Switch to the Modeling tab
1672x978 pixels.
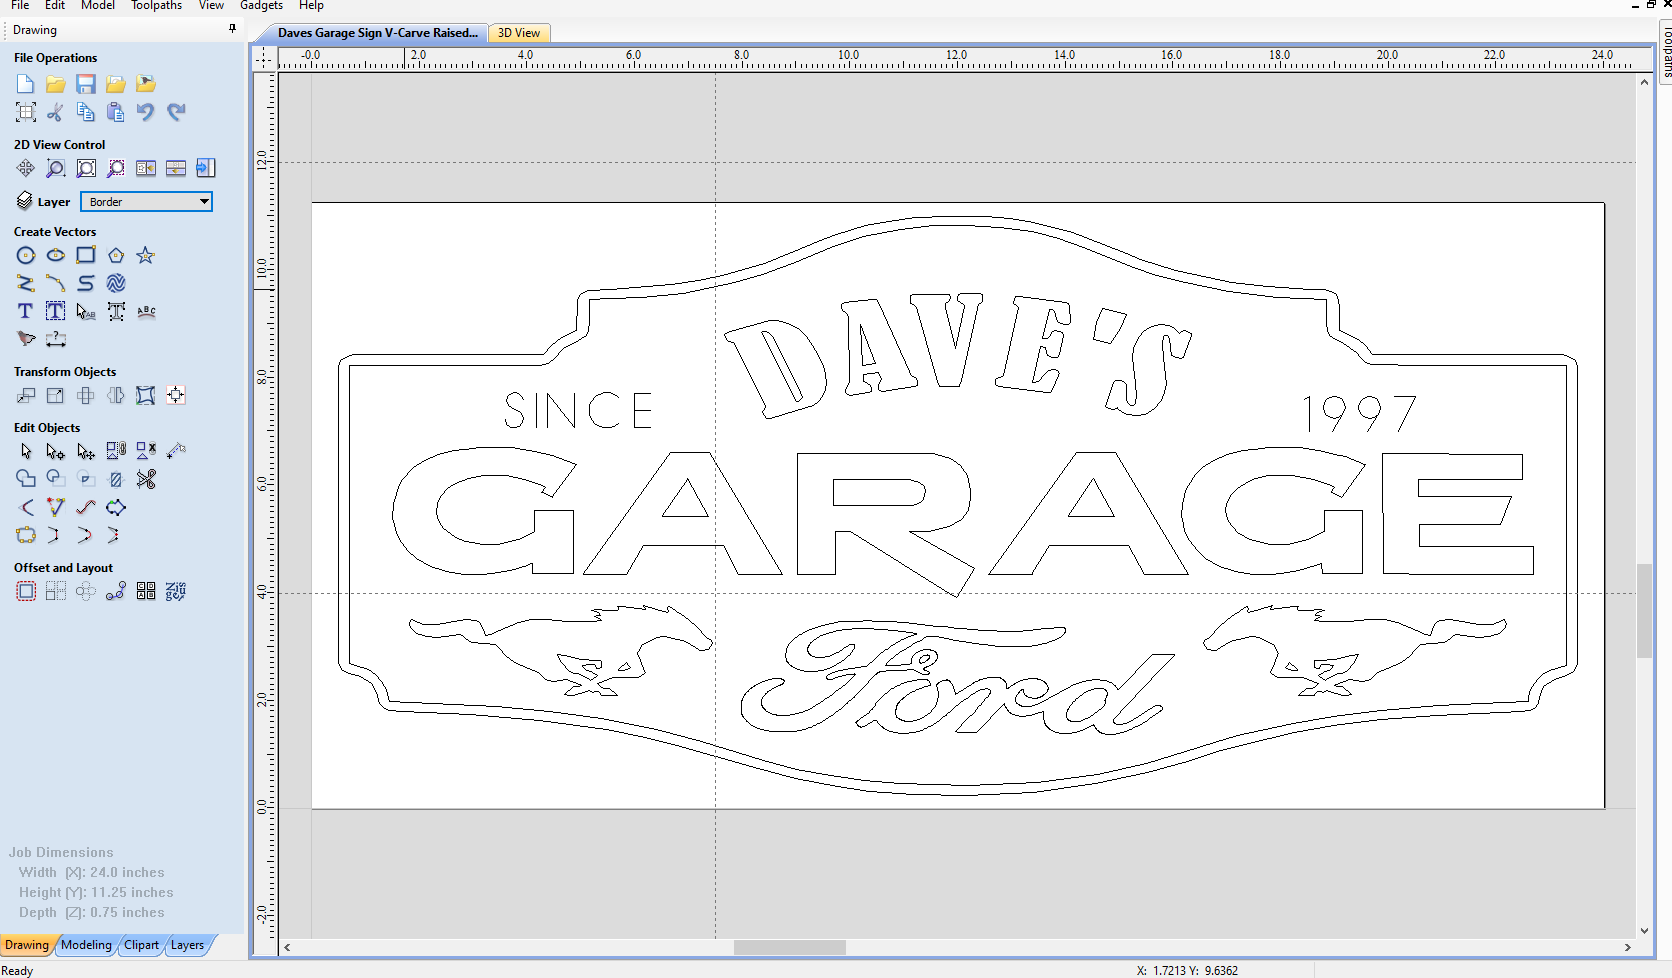(x=86, y=945)
